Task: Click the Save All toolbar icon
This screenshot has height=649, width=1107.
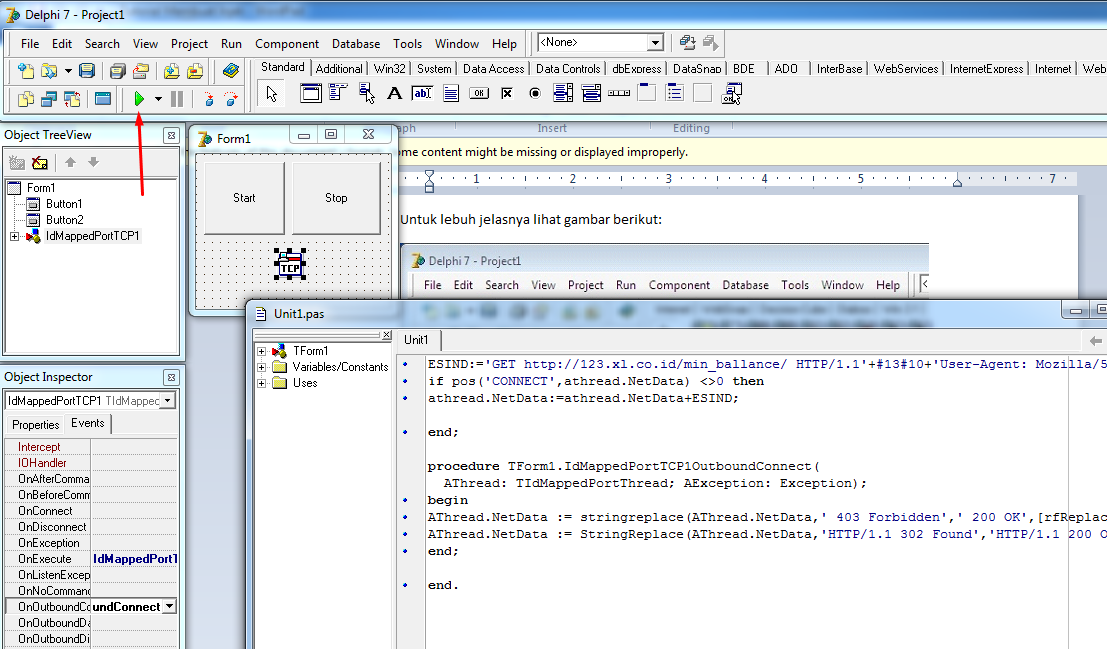Action: [x=117, y=71]
